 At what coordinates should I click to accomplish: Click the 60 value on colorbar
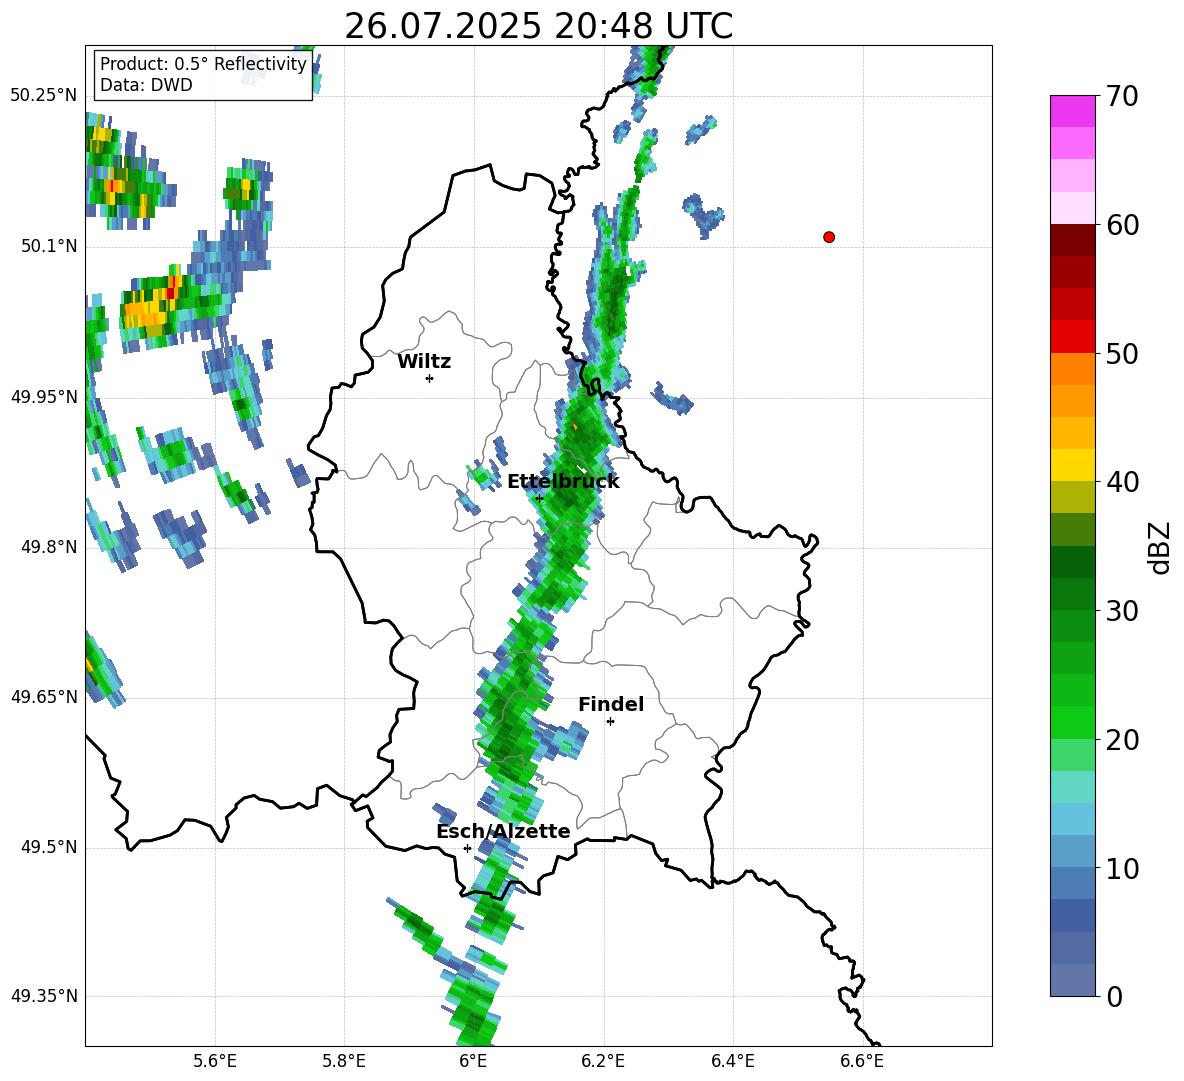pos(1122,225)
